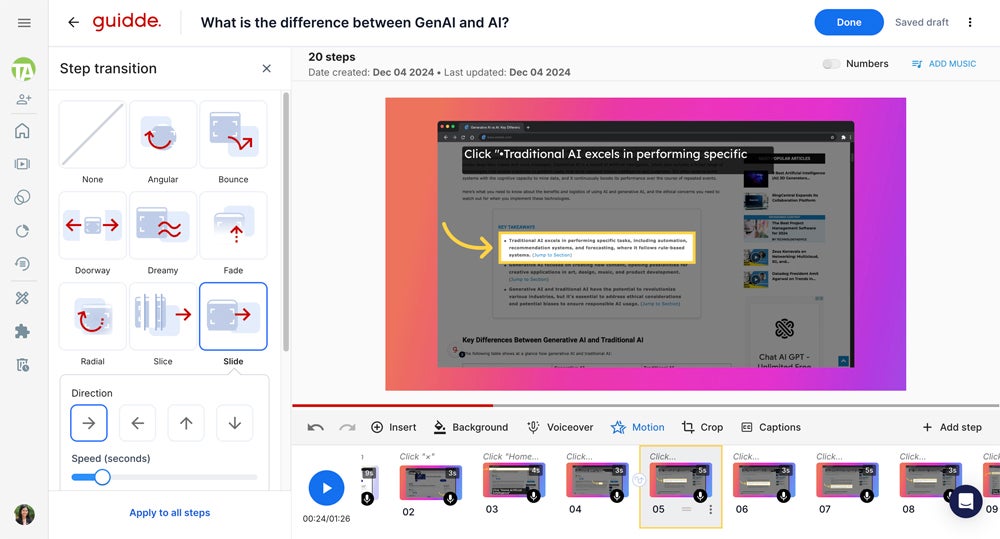Select the Slide transition
This screenshot has height=539, width=1000.
233,316
